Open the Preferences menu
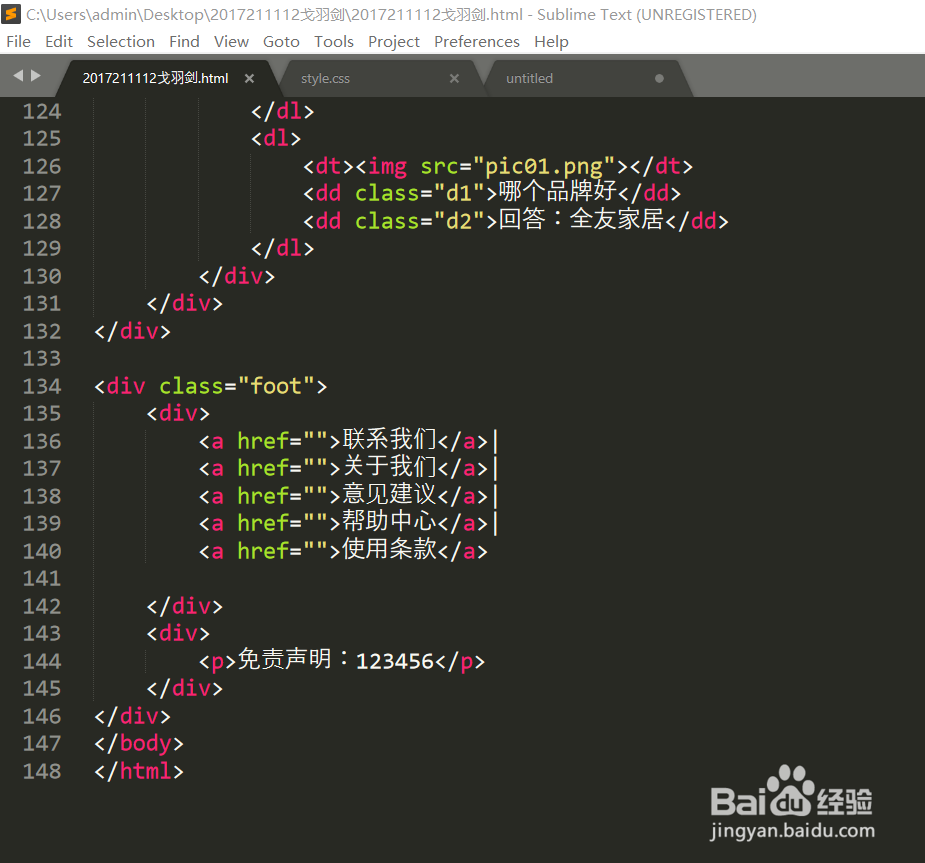This screenshot has height=863, width=925. (477, 42)
